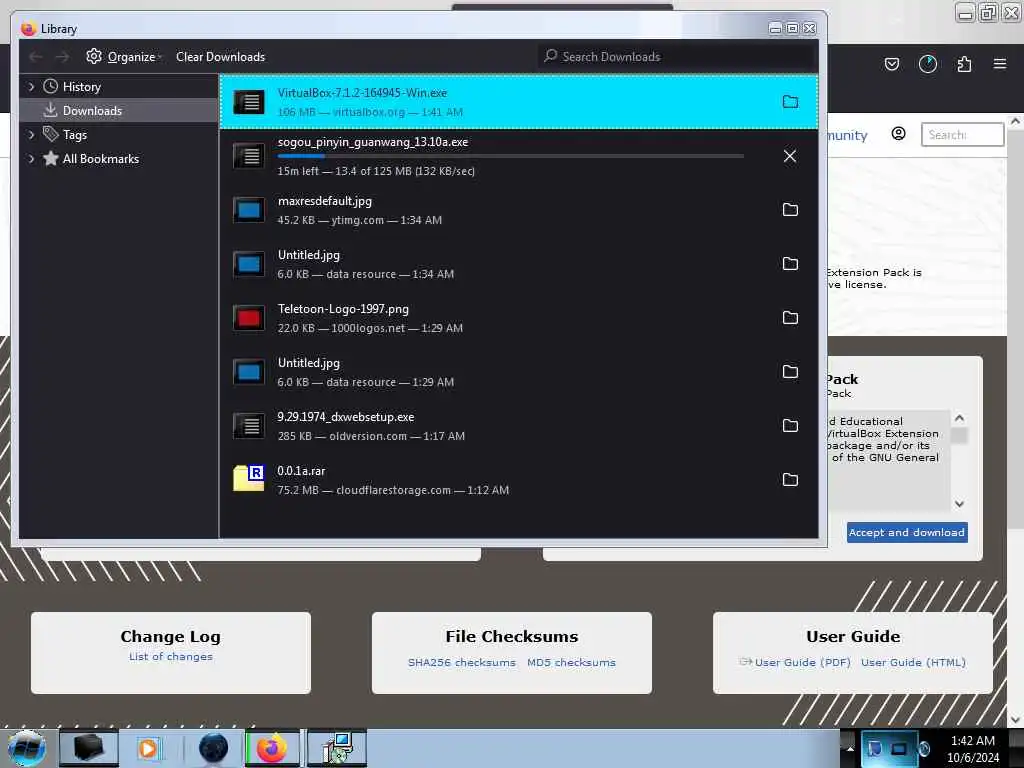
Task: Click the 0.0.1a.rar archive icon
Action: (x=249, y=478)
